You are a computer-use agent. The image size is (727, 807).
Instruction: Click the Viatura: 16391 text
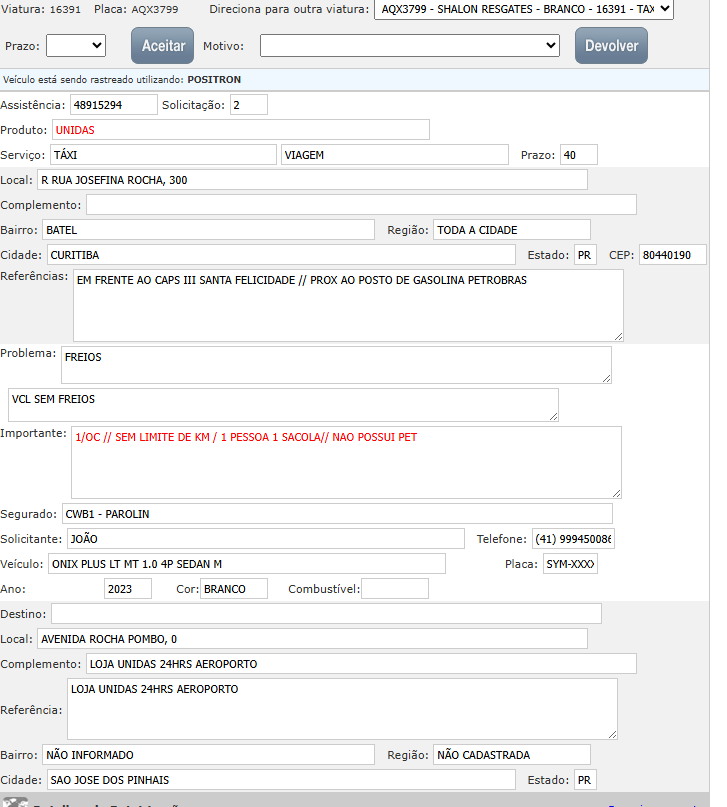(41, 9)
